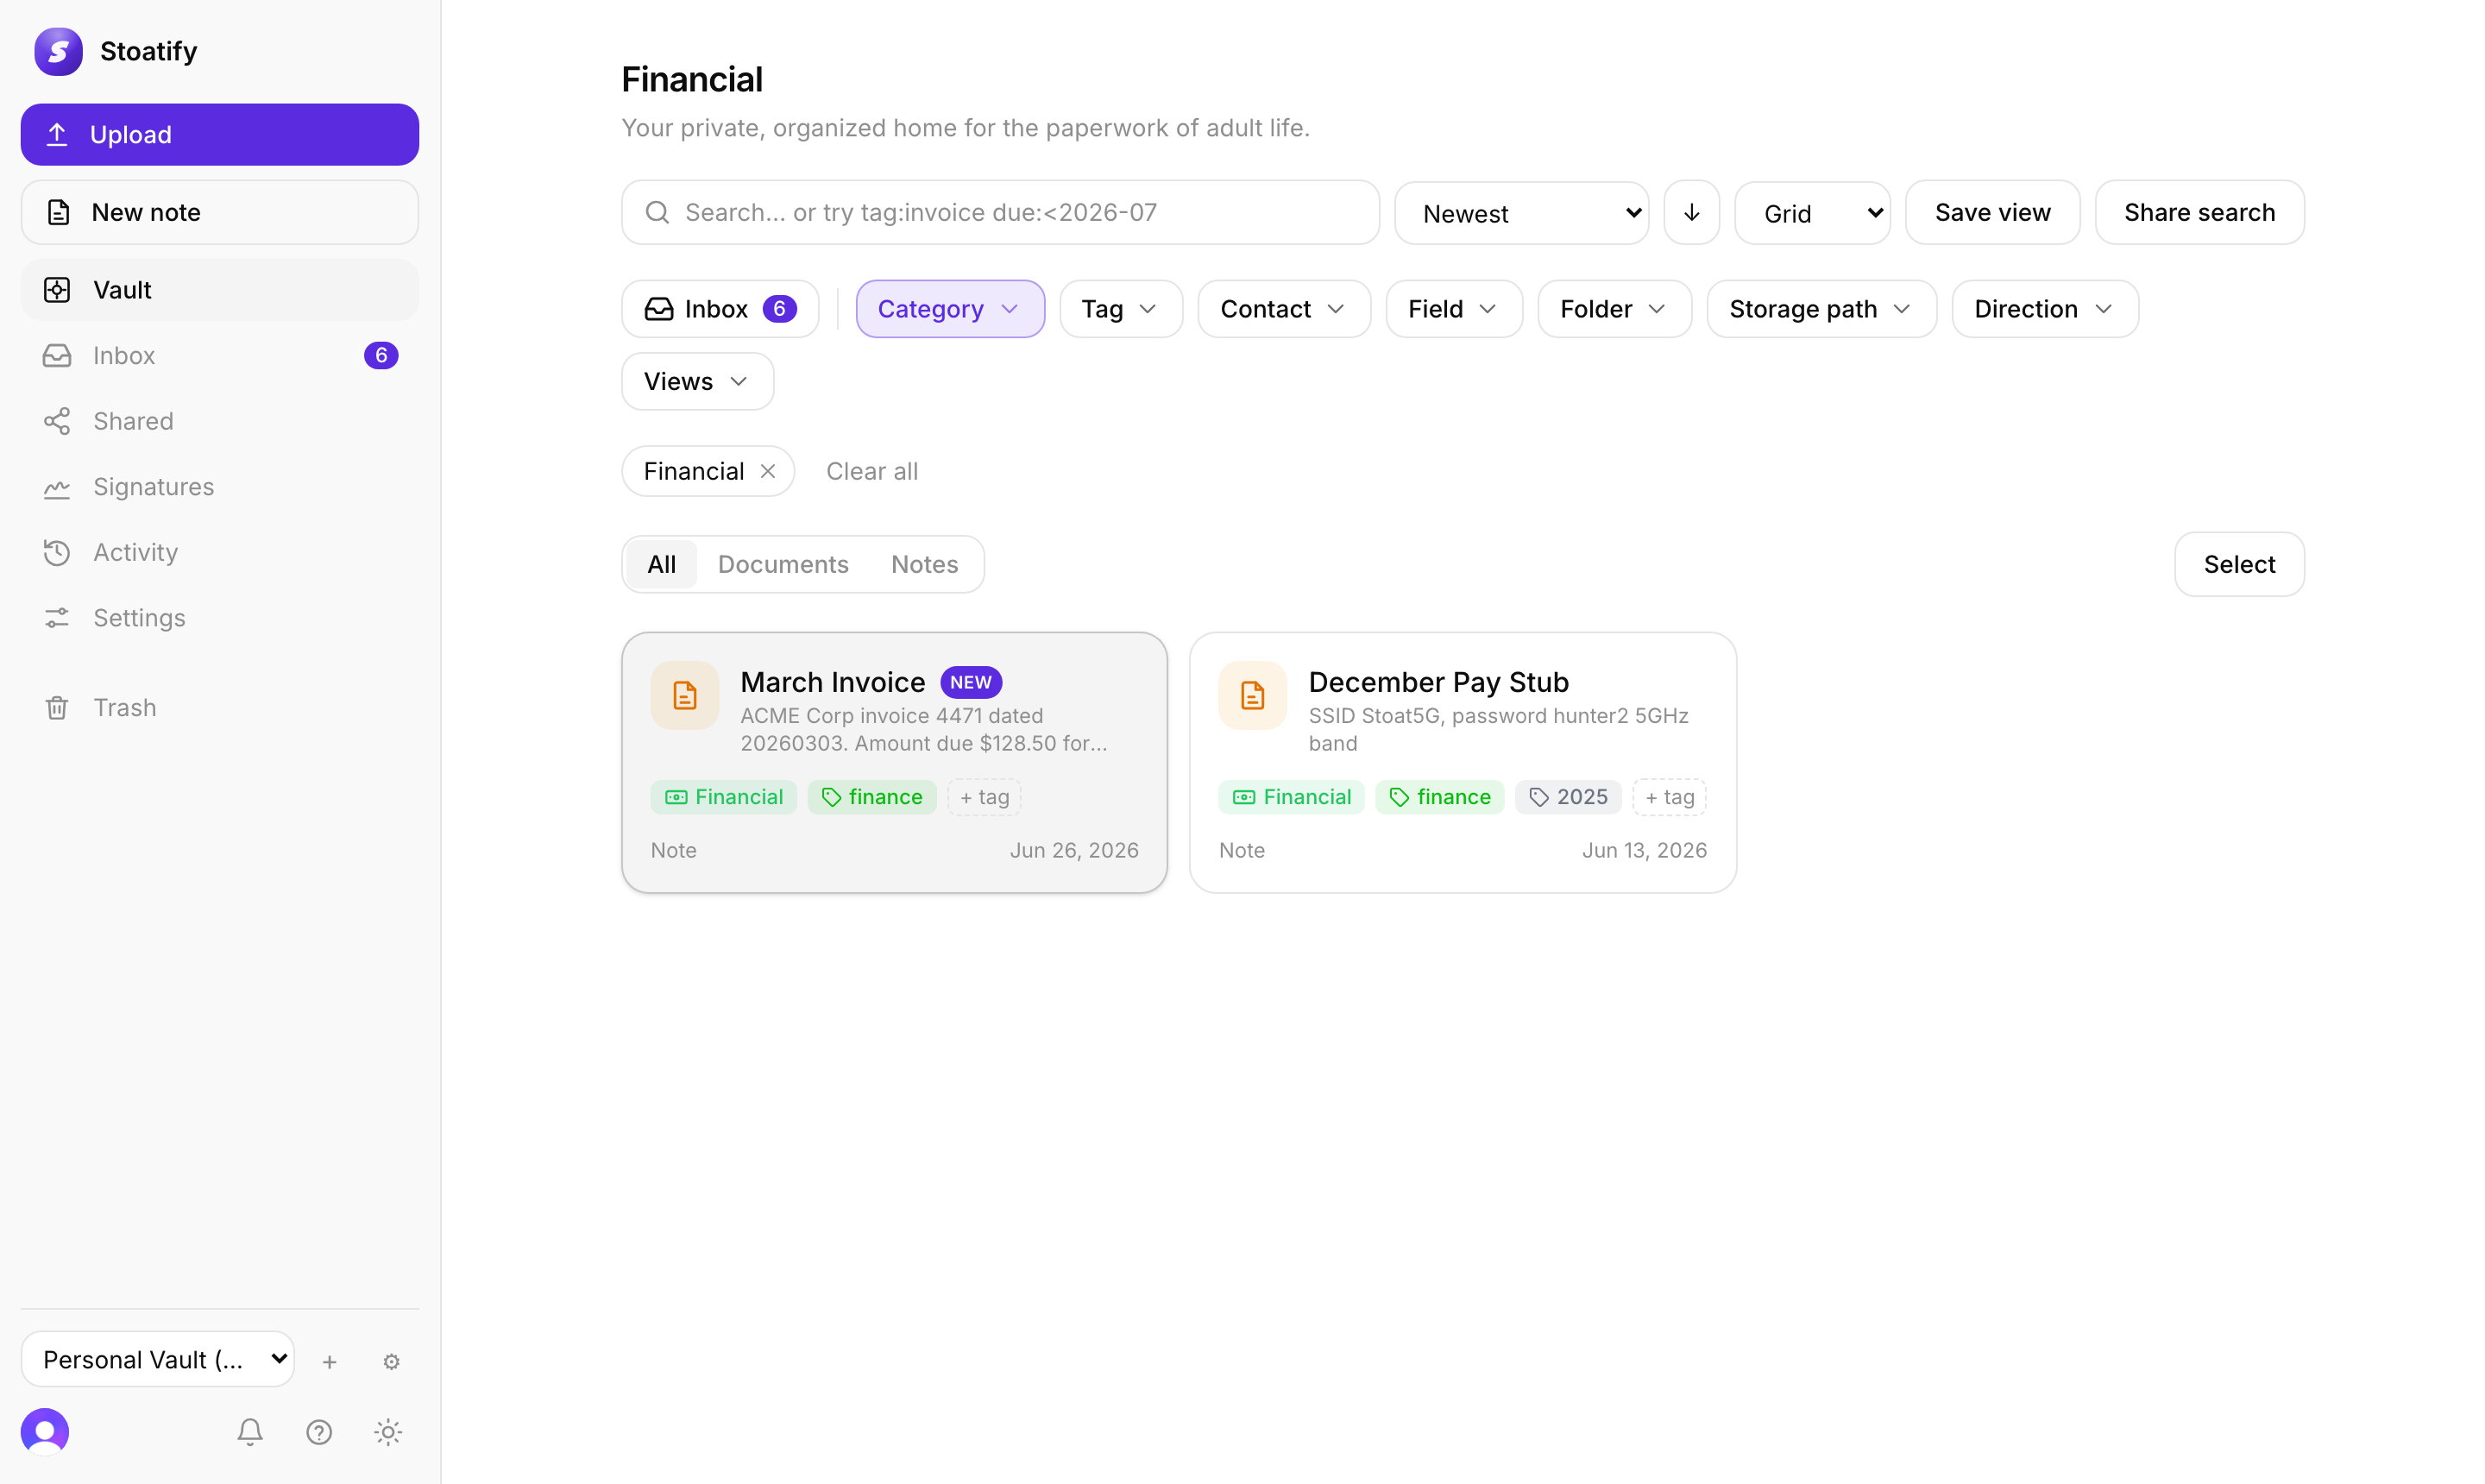Open the March Invoice note icon

685,695
